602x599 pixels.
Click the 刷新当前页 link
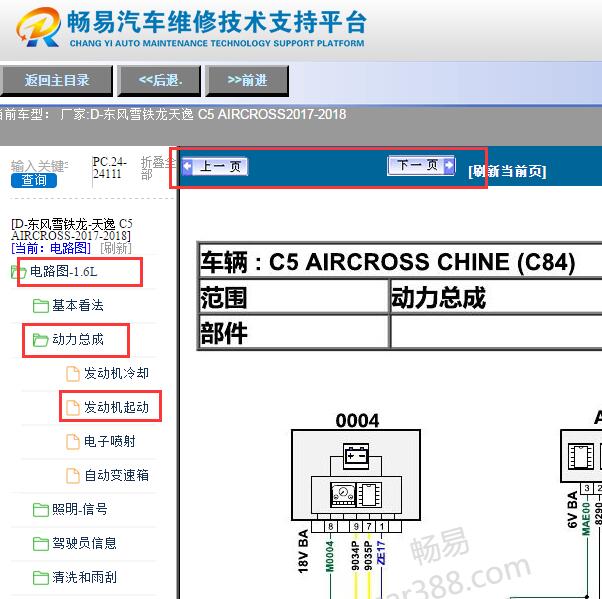tap(507, 171)
